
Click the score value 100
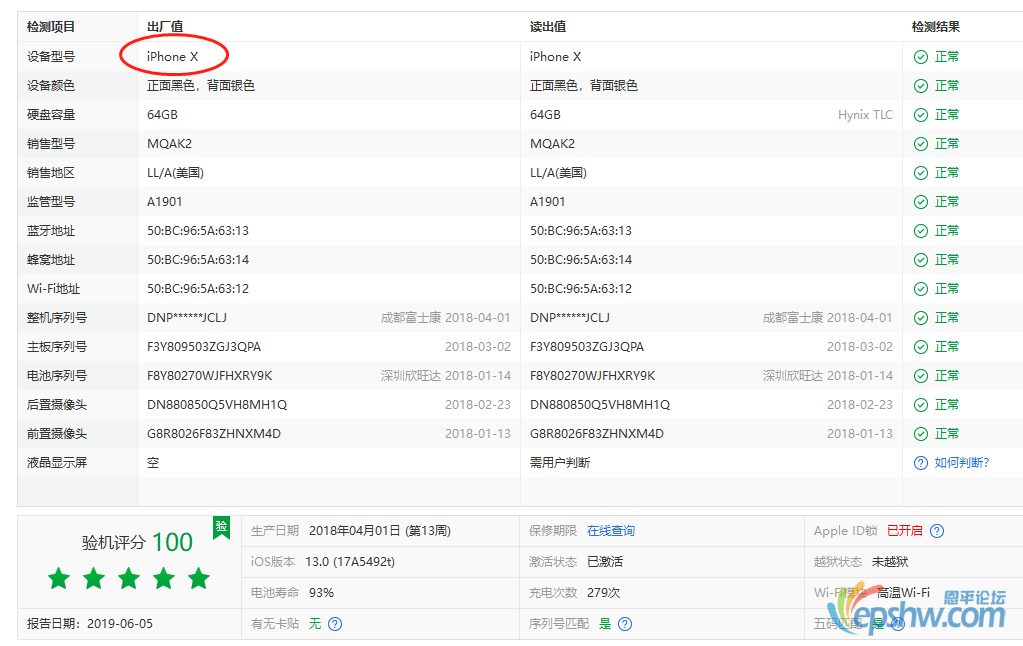point(172,542)
